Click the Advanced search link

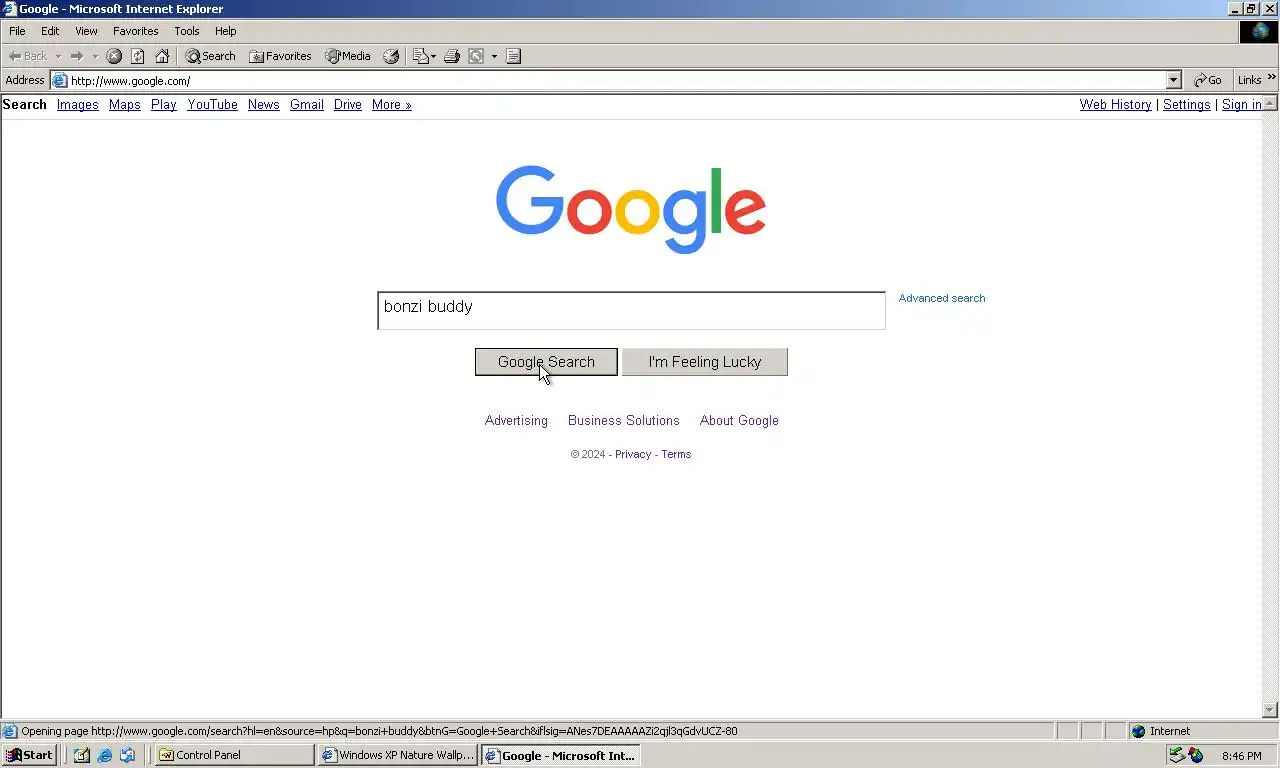tap(942, 298)
